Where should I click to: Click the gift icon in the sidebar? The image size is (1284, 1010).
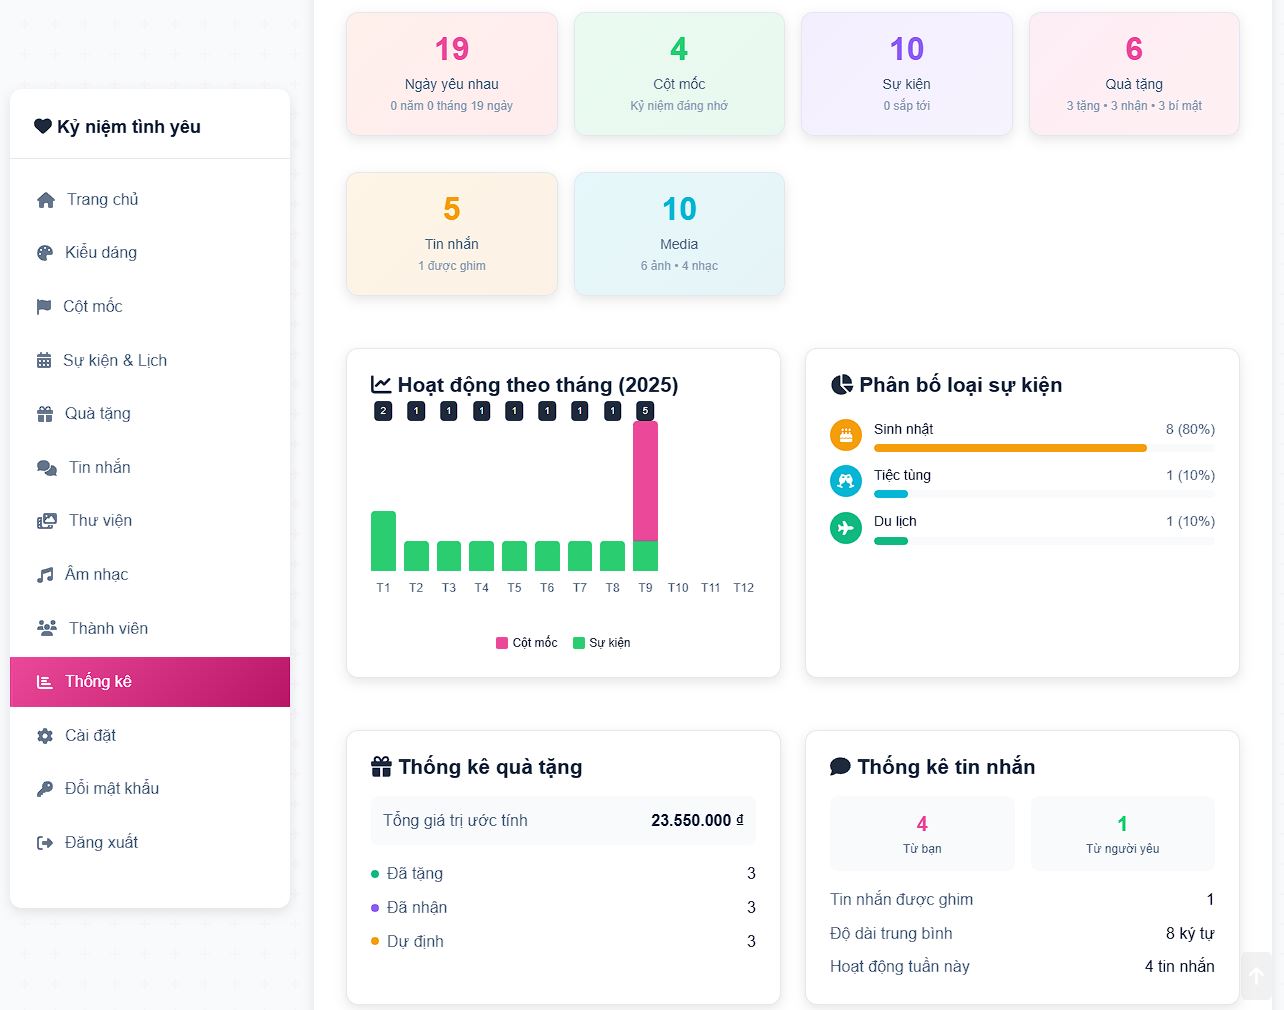click(x=45, y=414)
